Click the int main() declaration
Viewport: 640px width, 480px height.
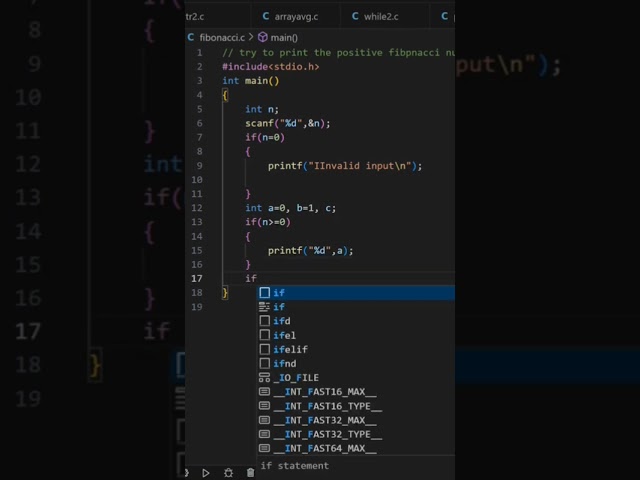[x=251, y=81]
